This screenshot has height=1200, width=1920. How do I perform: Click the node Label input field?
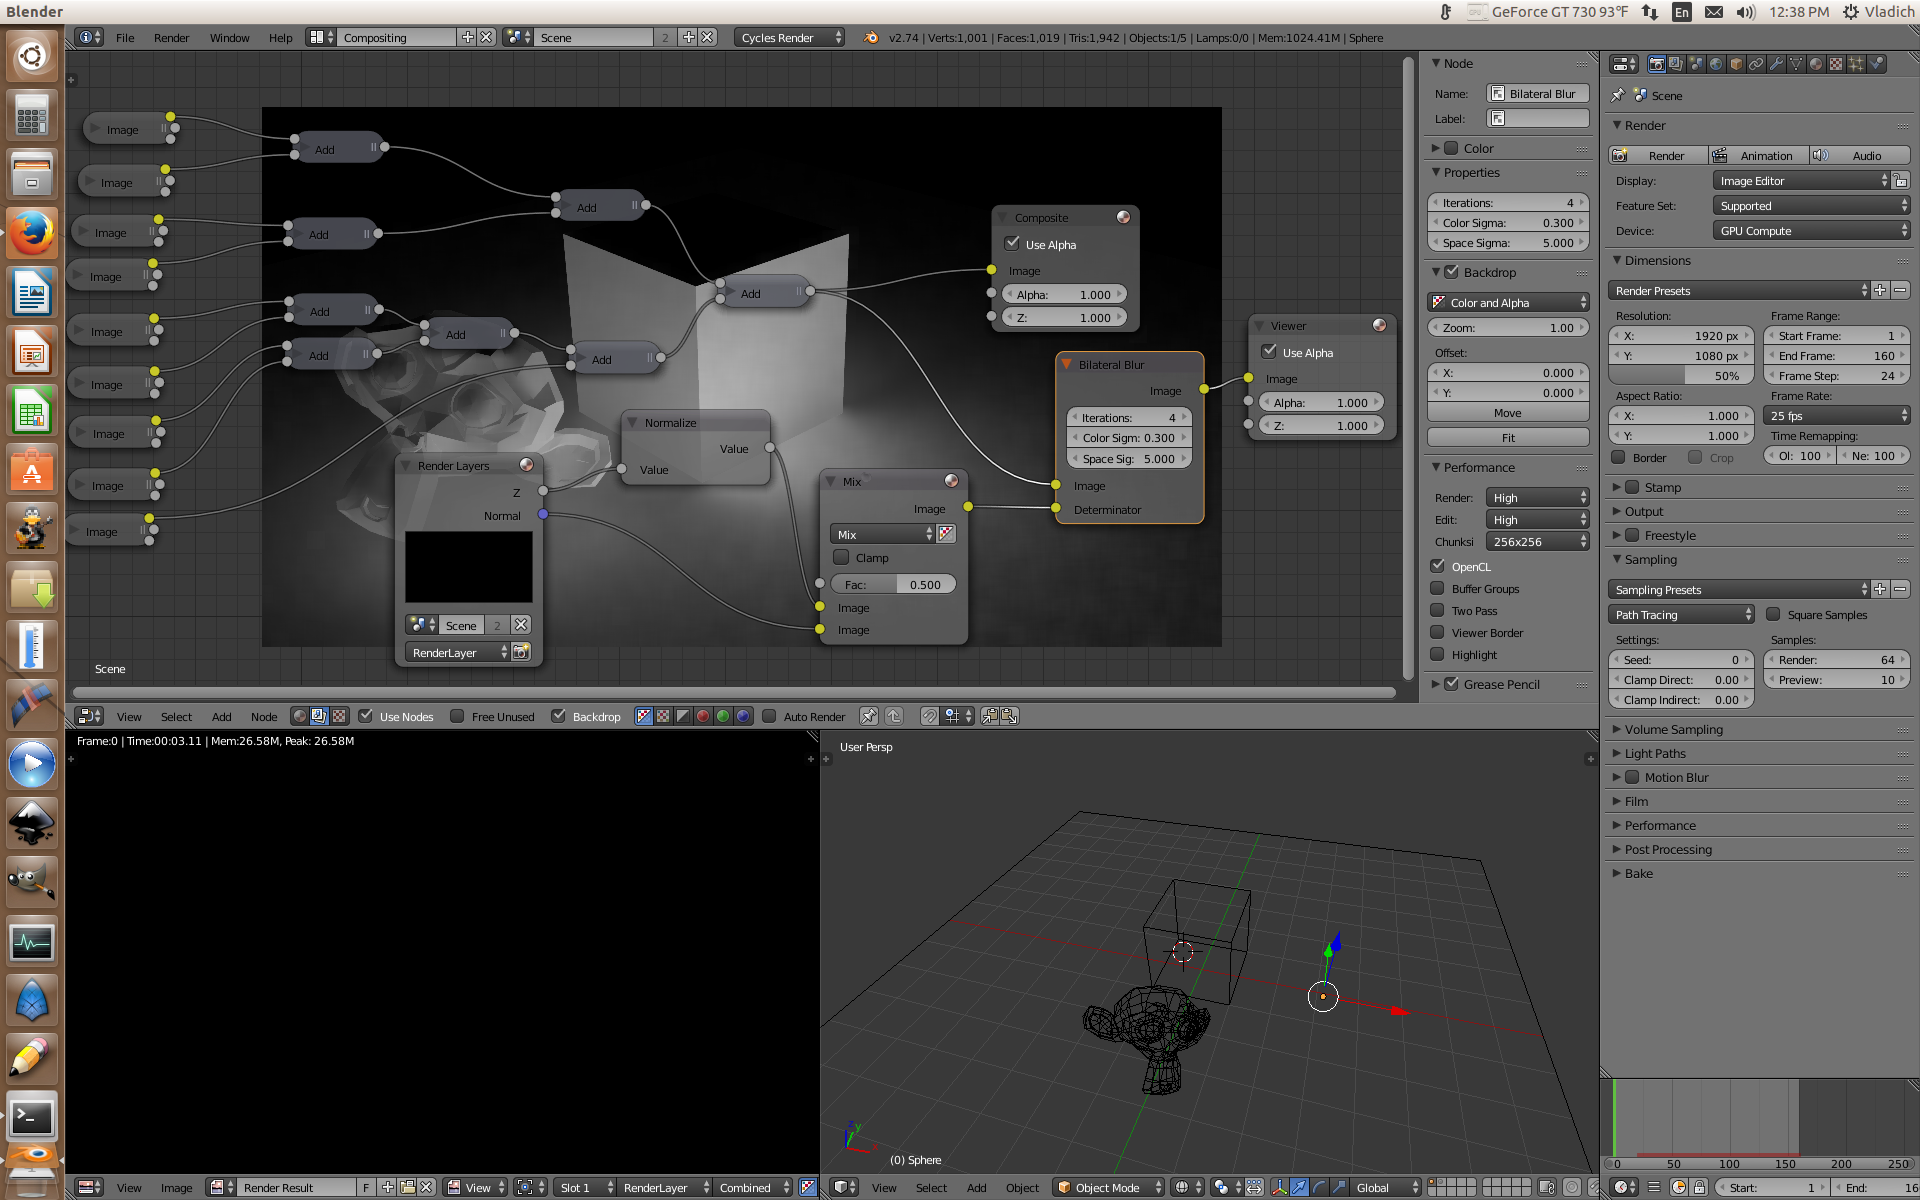coord(1538,118)
